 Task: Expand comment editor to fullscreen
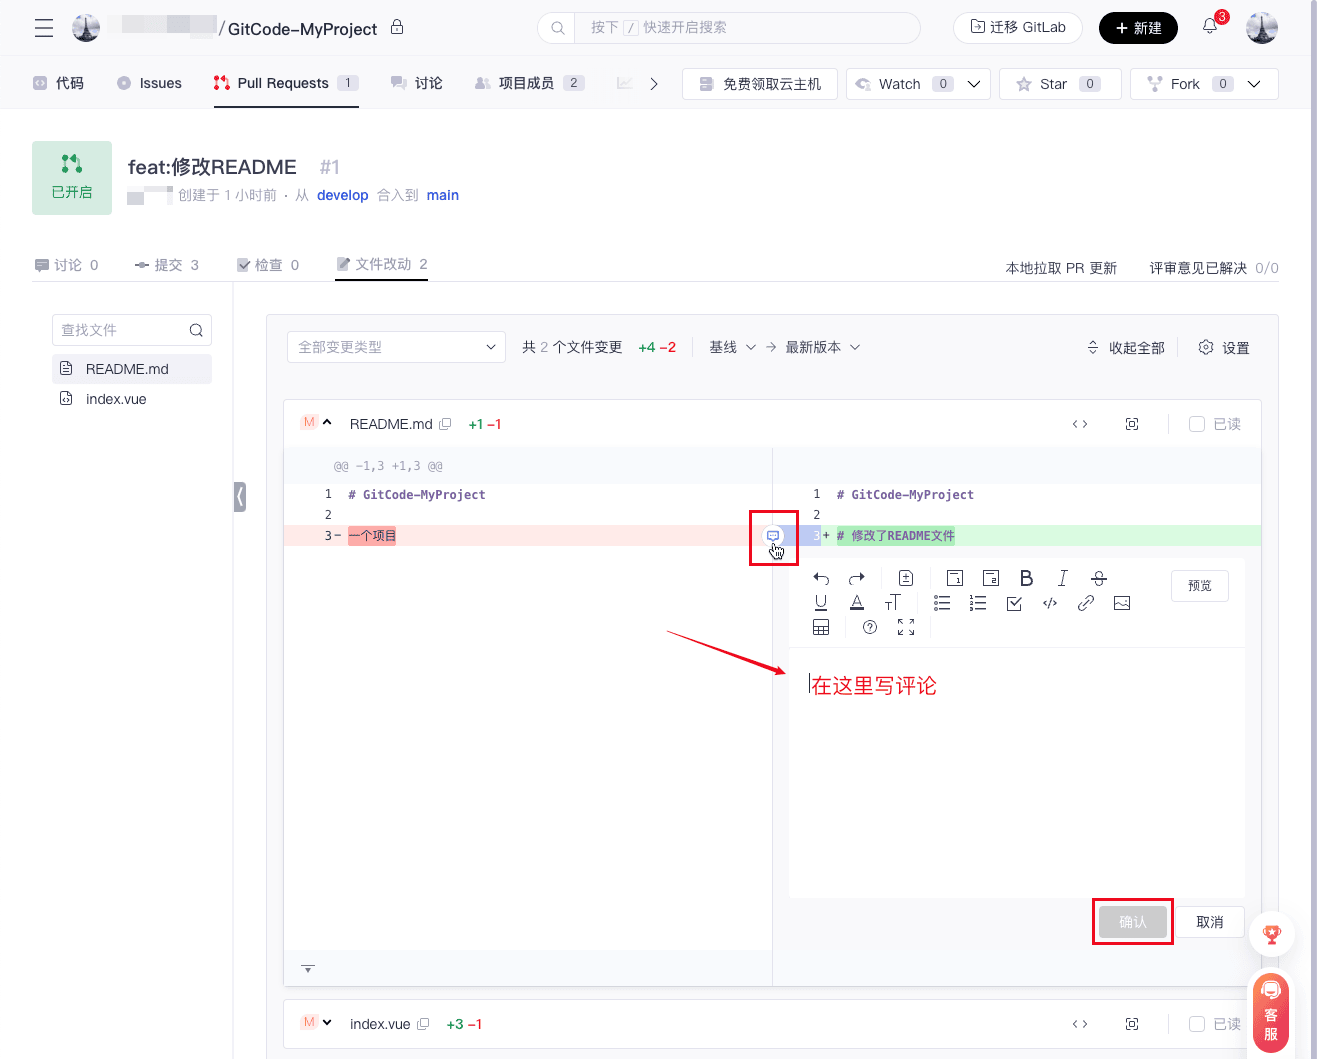click(x=906, y=627)
